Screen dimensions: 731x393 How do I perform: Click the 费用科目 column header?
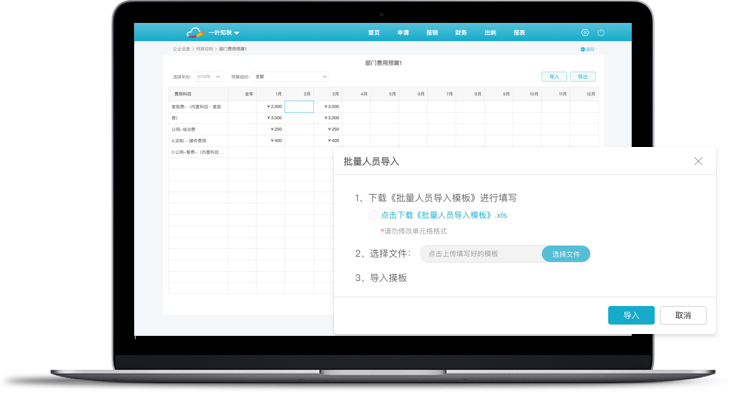pos(198,94)
